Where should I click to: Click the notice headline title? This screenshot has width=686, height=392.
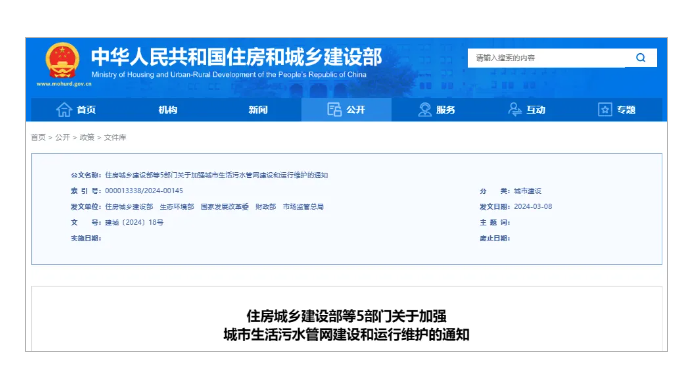point(346,326)
